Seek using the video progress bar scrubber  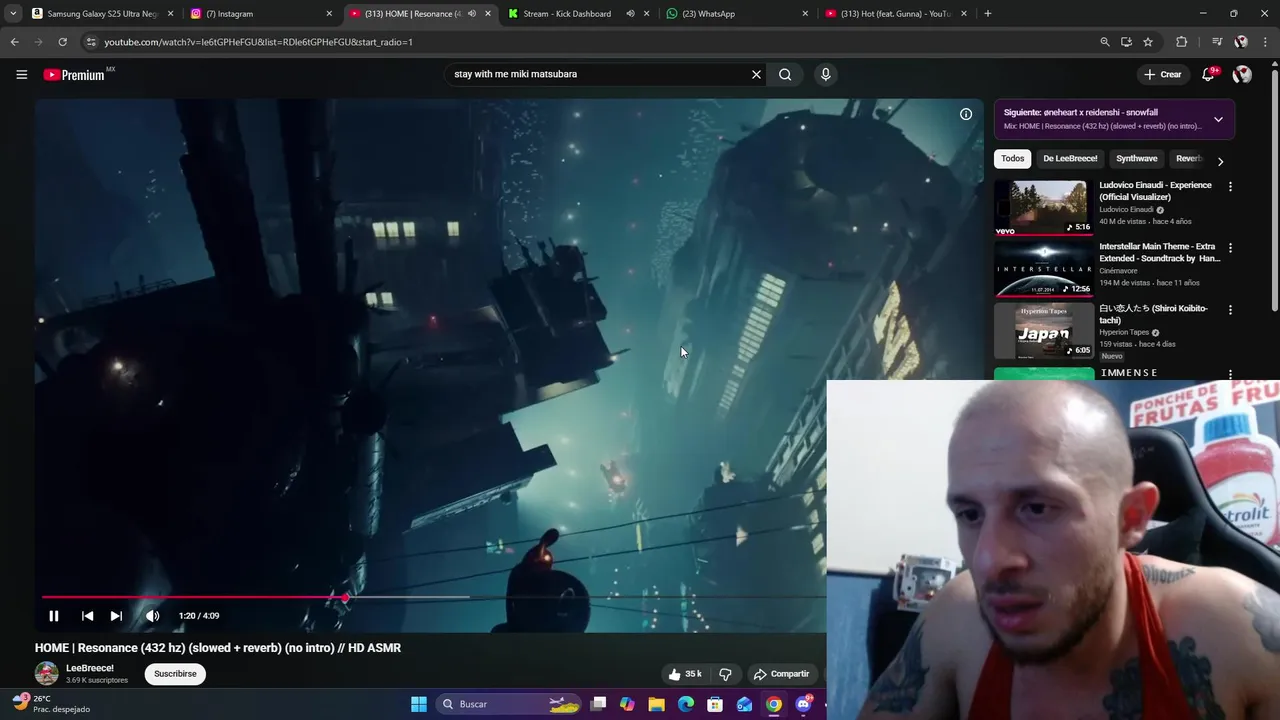(345, 597)
